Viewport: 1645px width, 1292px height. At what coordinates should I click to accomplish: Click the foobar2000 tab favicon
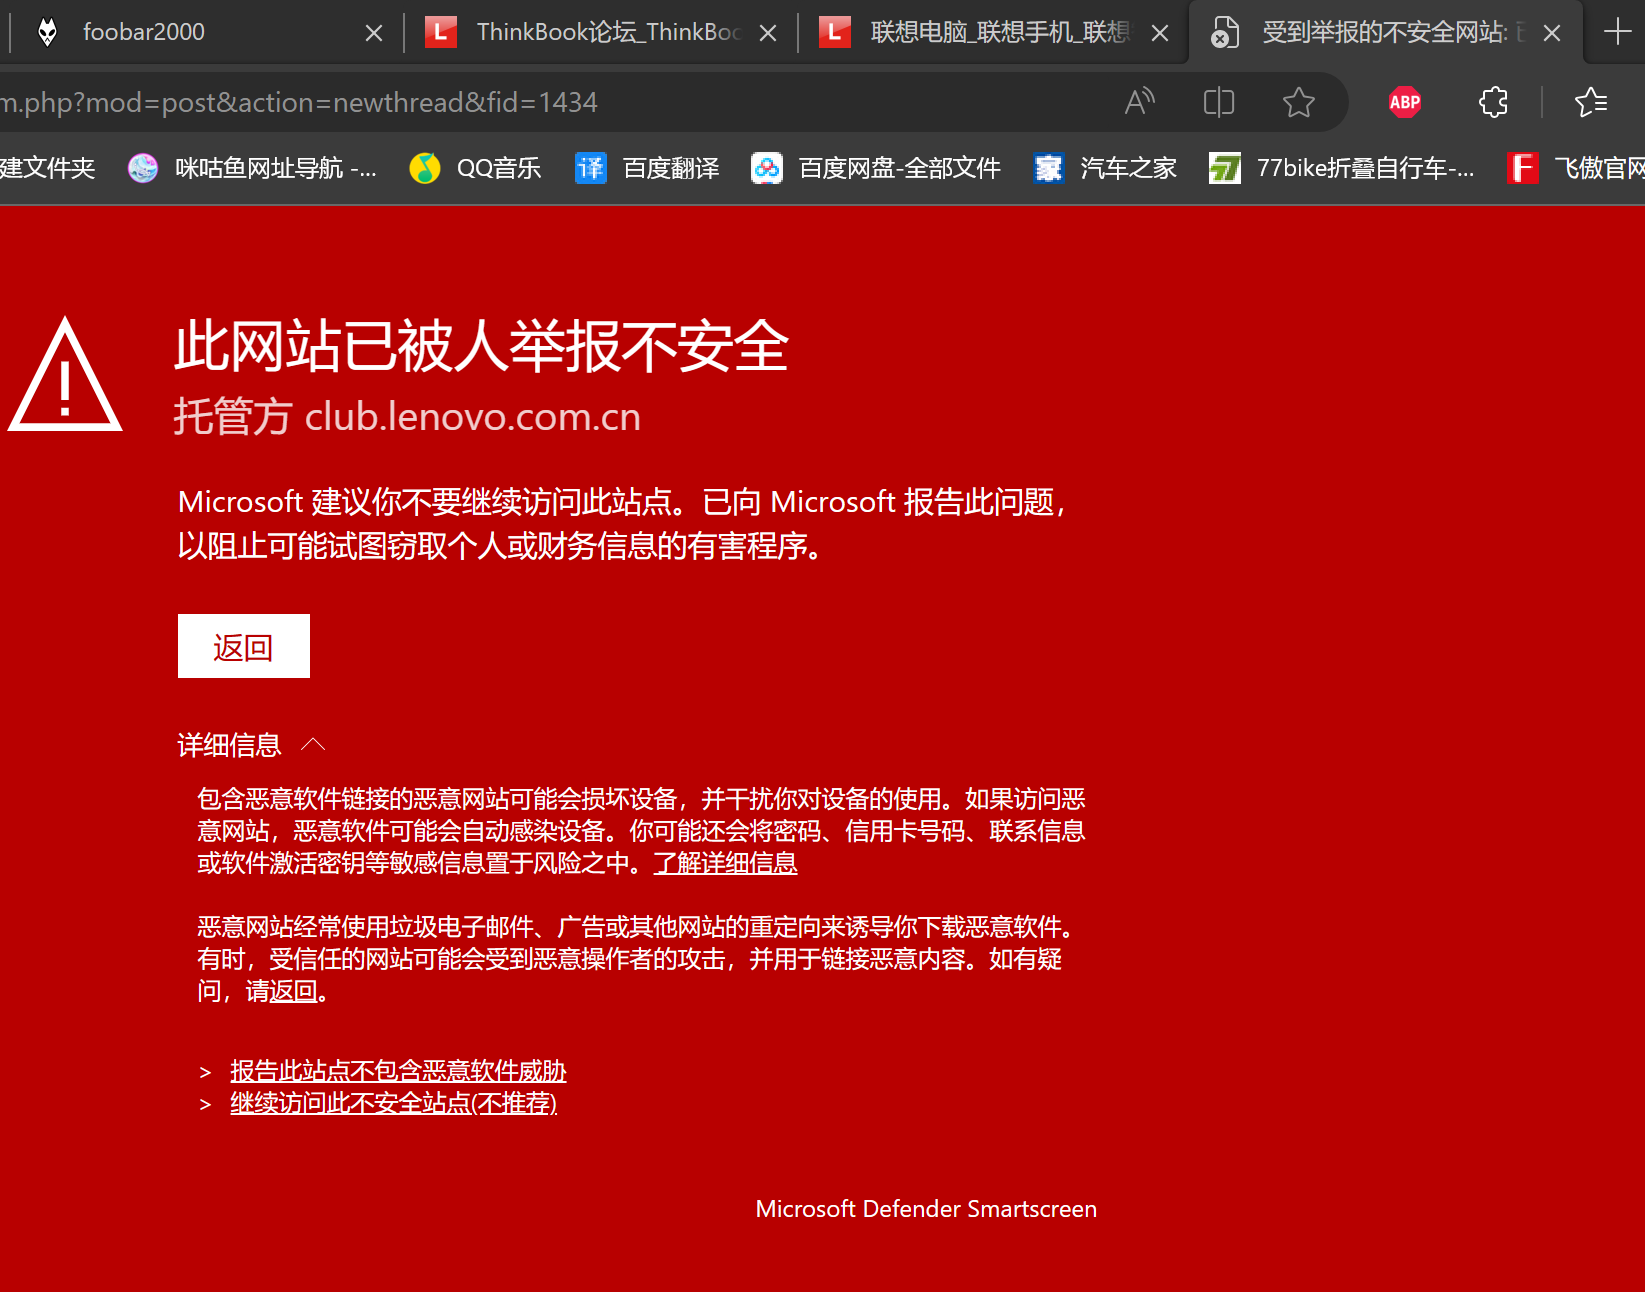[47, 32]
